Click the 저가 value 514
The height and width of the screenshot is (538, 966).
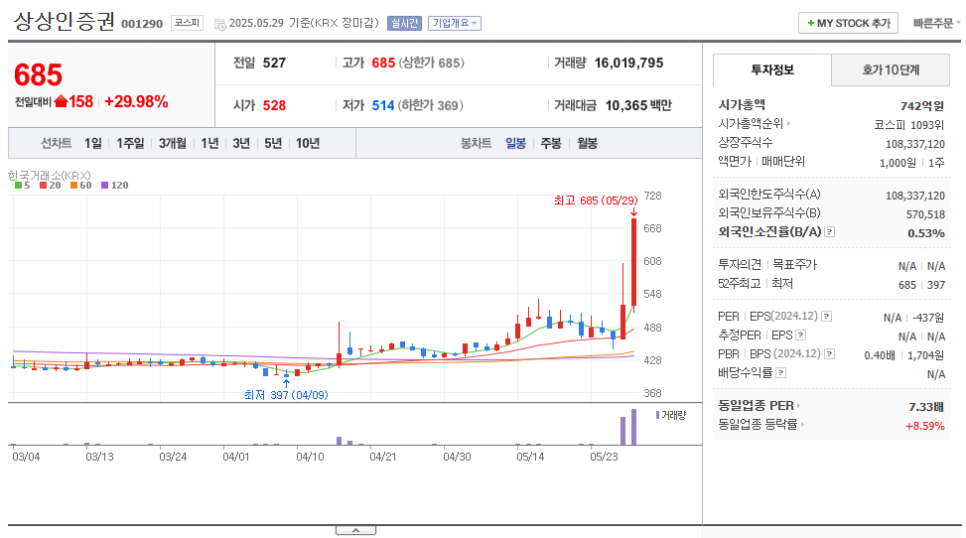point(383,105)
